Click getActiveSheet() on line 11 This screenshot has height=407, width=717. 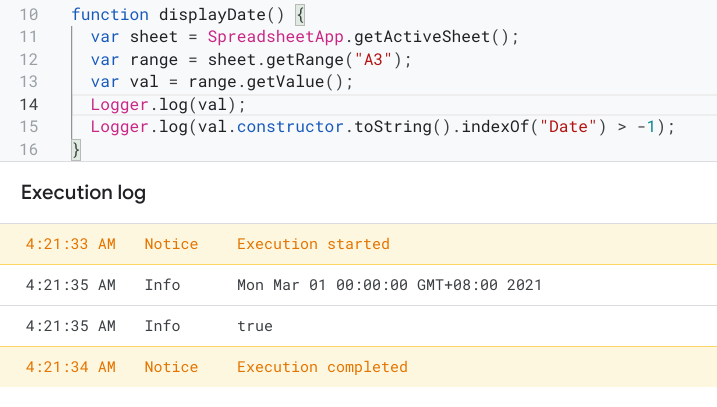(x=431, y=37)
